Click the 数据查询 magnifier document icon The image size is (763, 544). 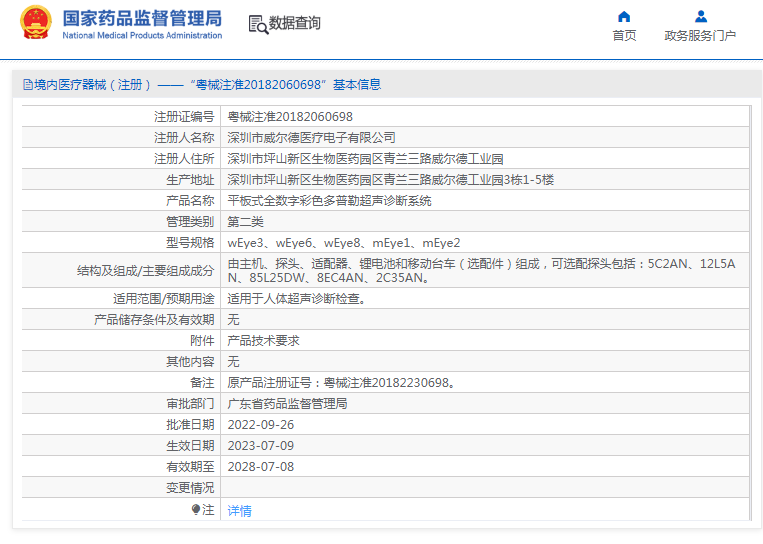(x=258, y=24)
